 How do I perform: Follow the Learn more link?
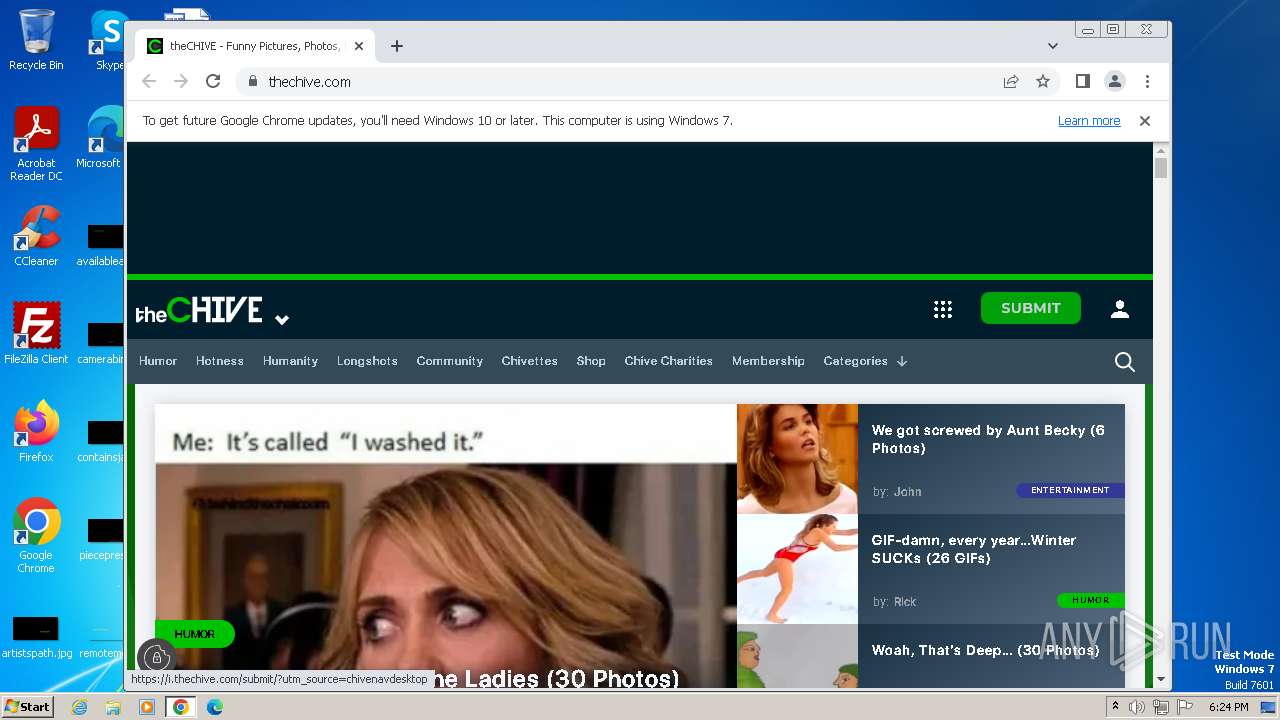[x=1089, y=121]
